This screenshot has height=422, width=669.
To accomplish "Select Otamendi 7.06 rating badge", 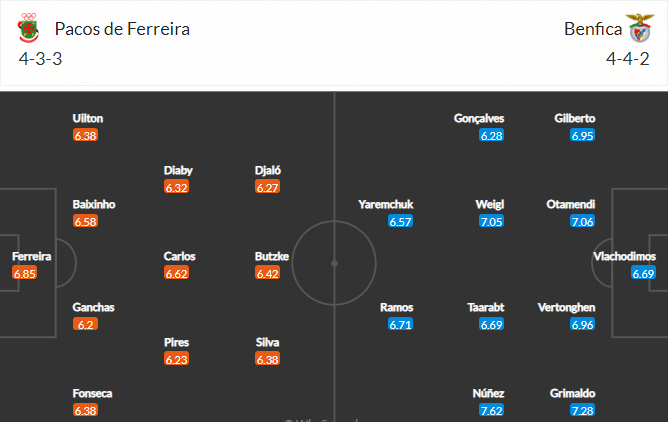I will click(x=582, y=221).
